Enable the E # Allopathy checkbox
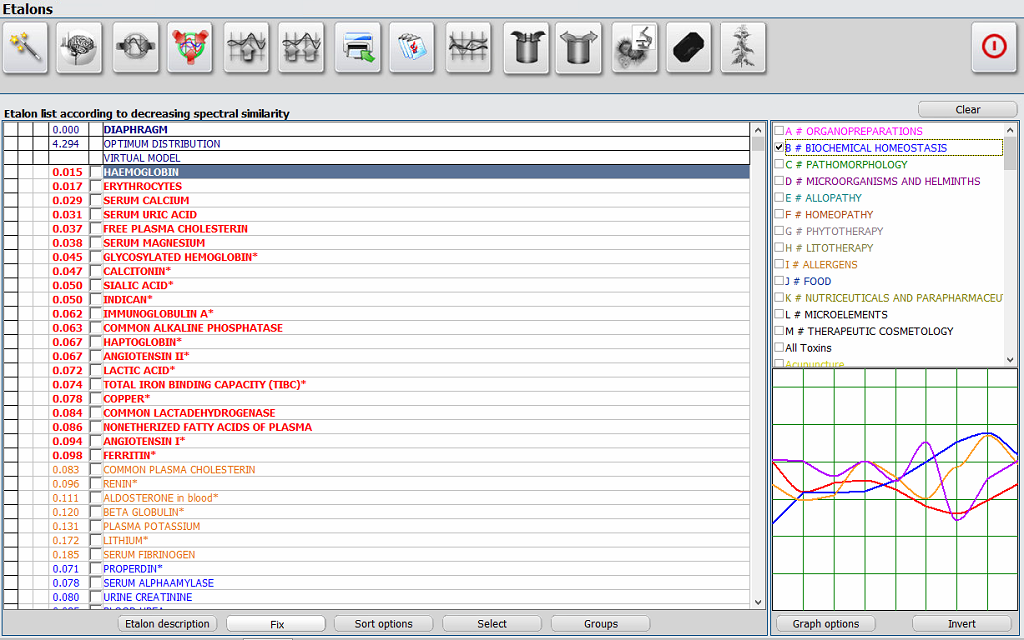The height and width of the screenshot is (640, 1024). (779, 198)
